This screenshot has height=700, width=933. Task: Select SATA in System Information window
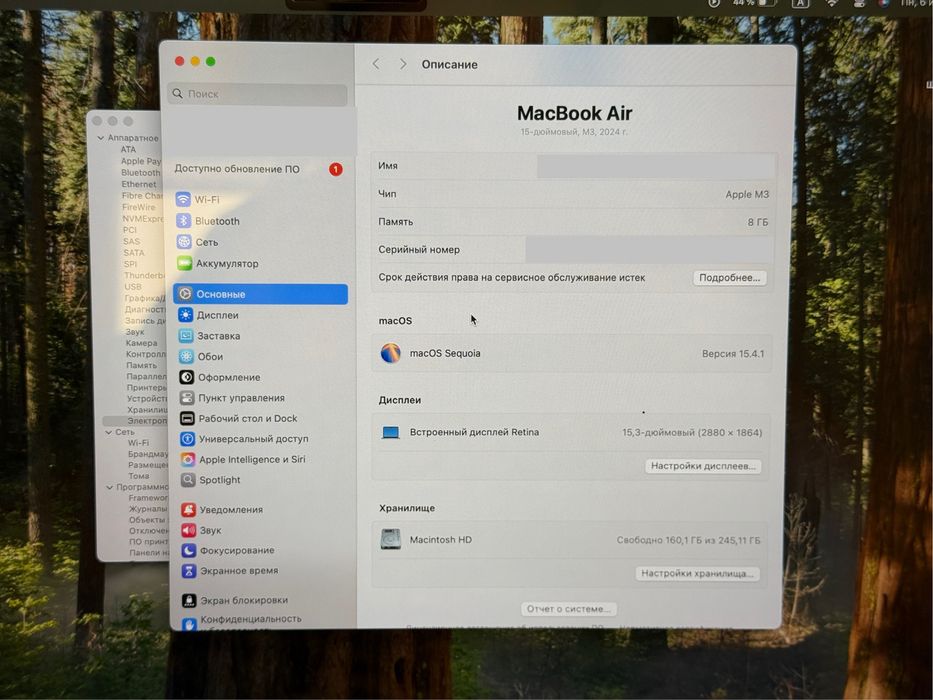point(133,253)
